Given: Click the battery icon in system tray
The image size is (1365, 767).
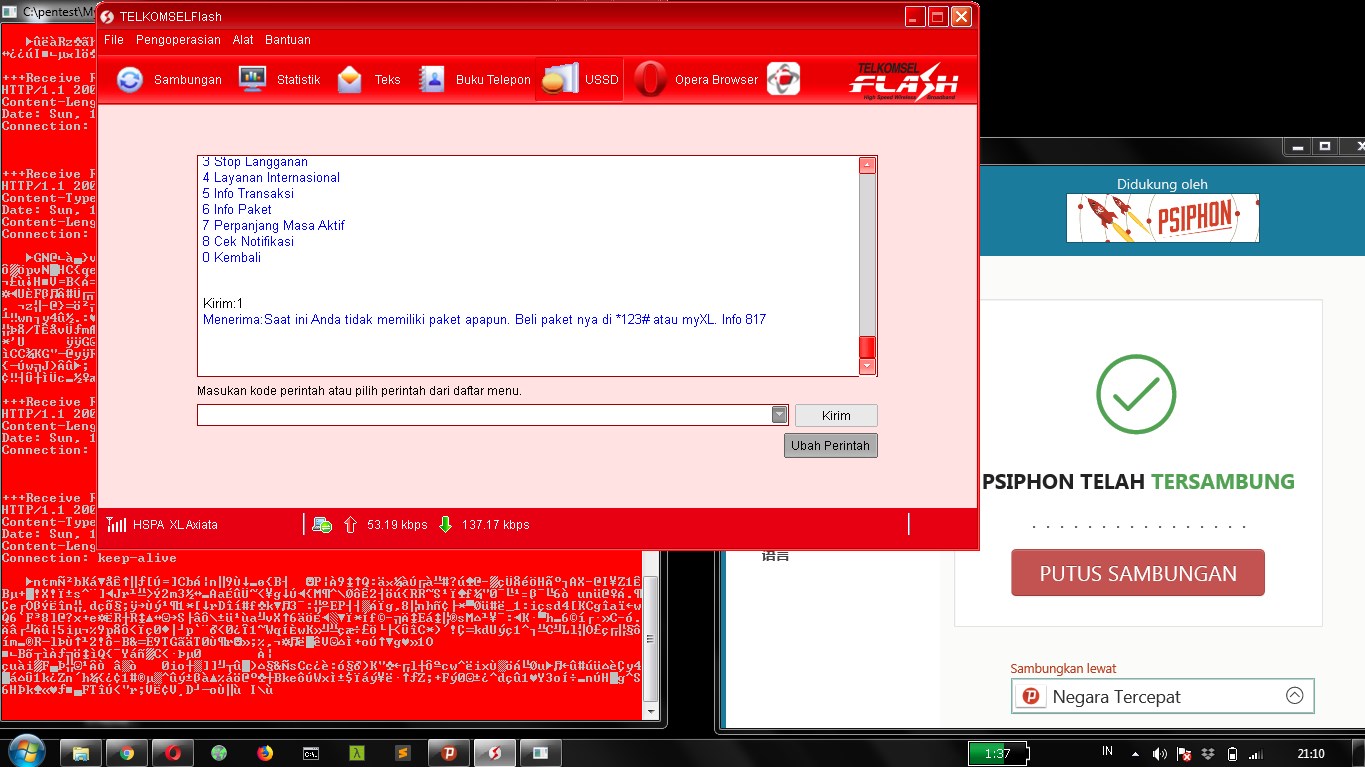Looking at the screenshot, I should pyautogui.click(x=1232, y=753).
